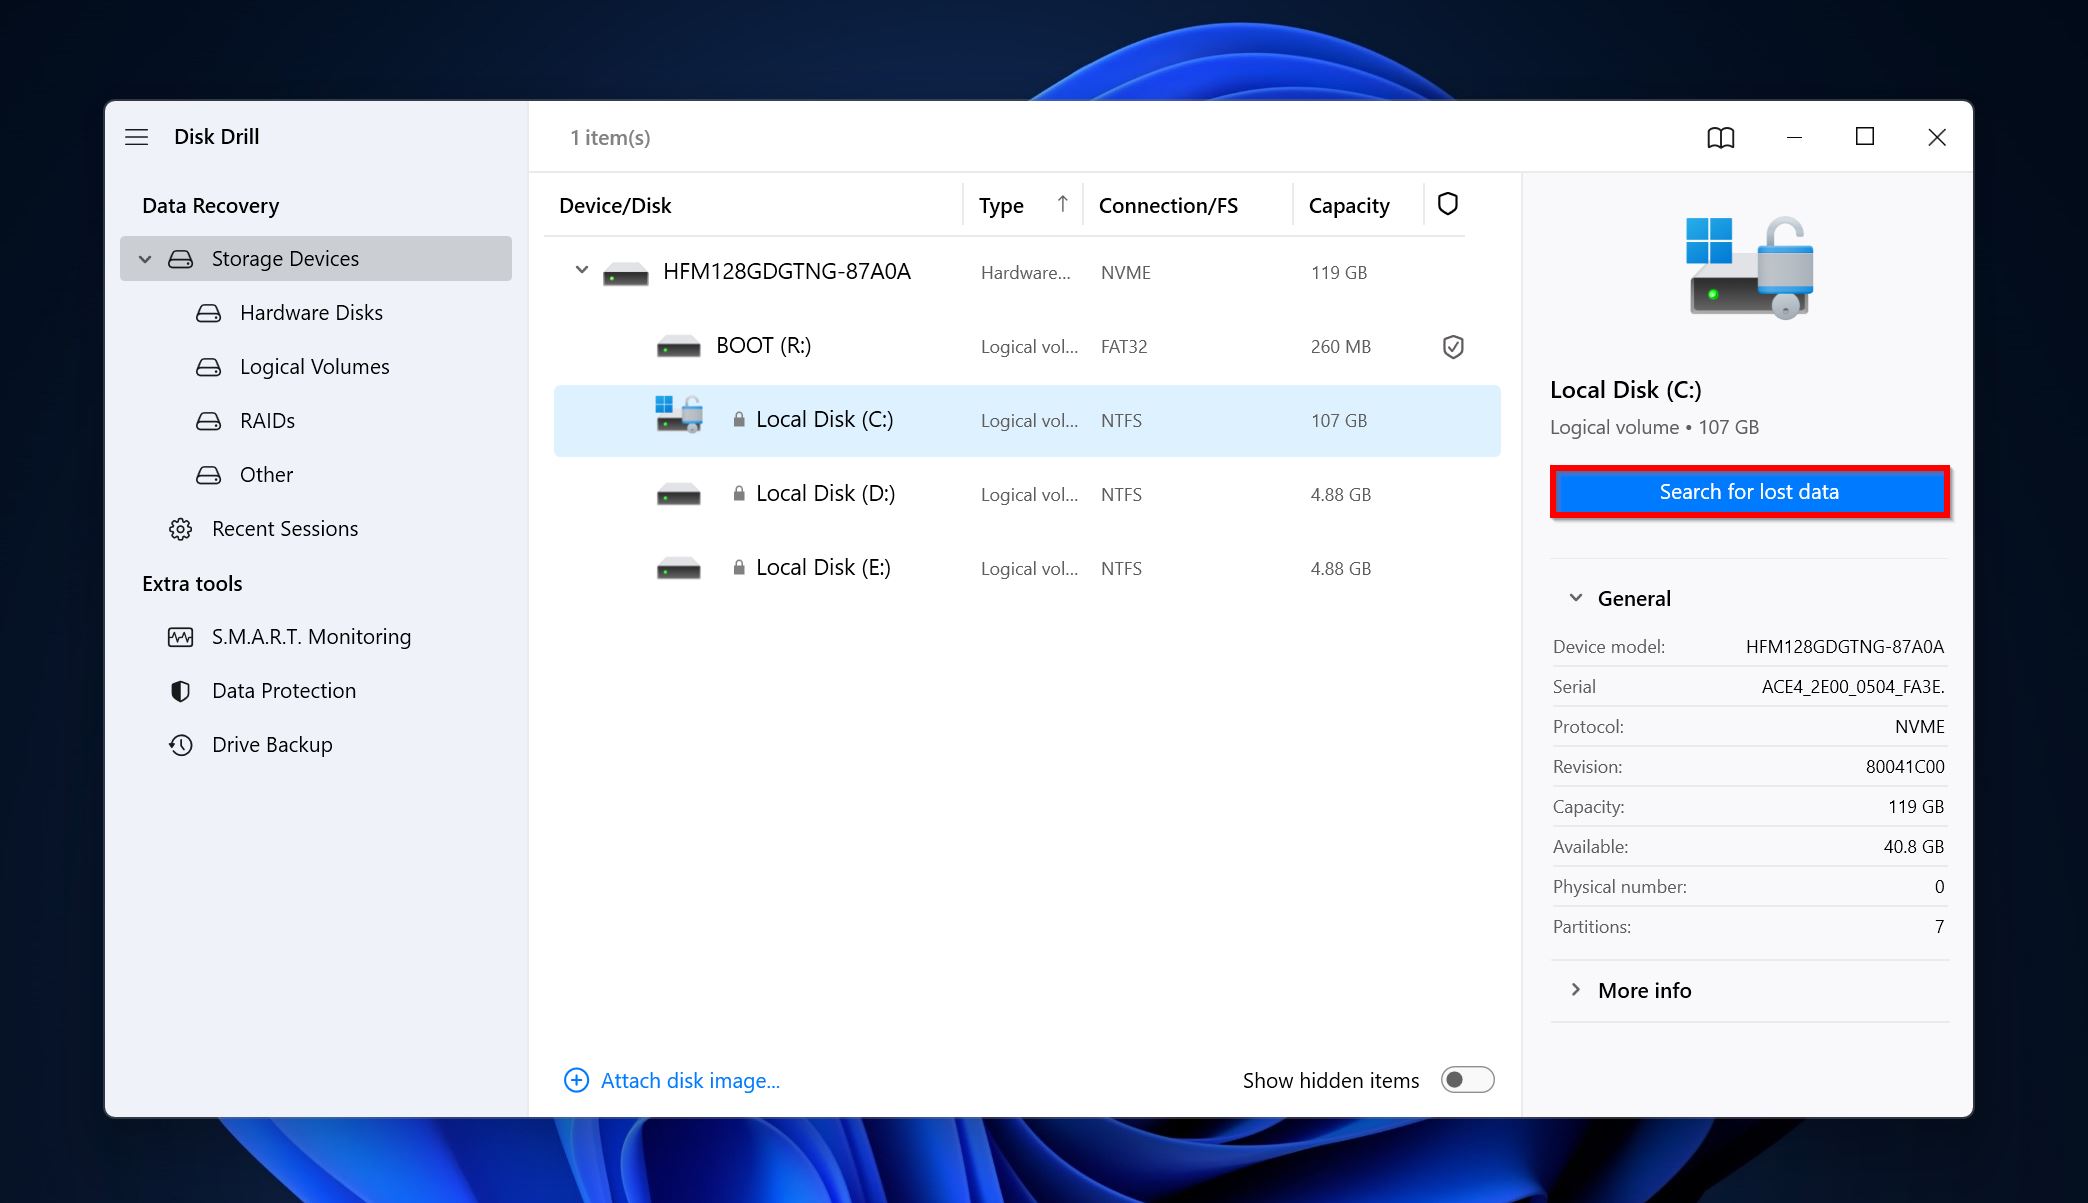
Task: Expand the HFM128GDGTNG-87A0A device tree
Action: 581,271
